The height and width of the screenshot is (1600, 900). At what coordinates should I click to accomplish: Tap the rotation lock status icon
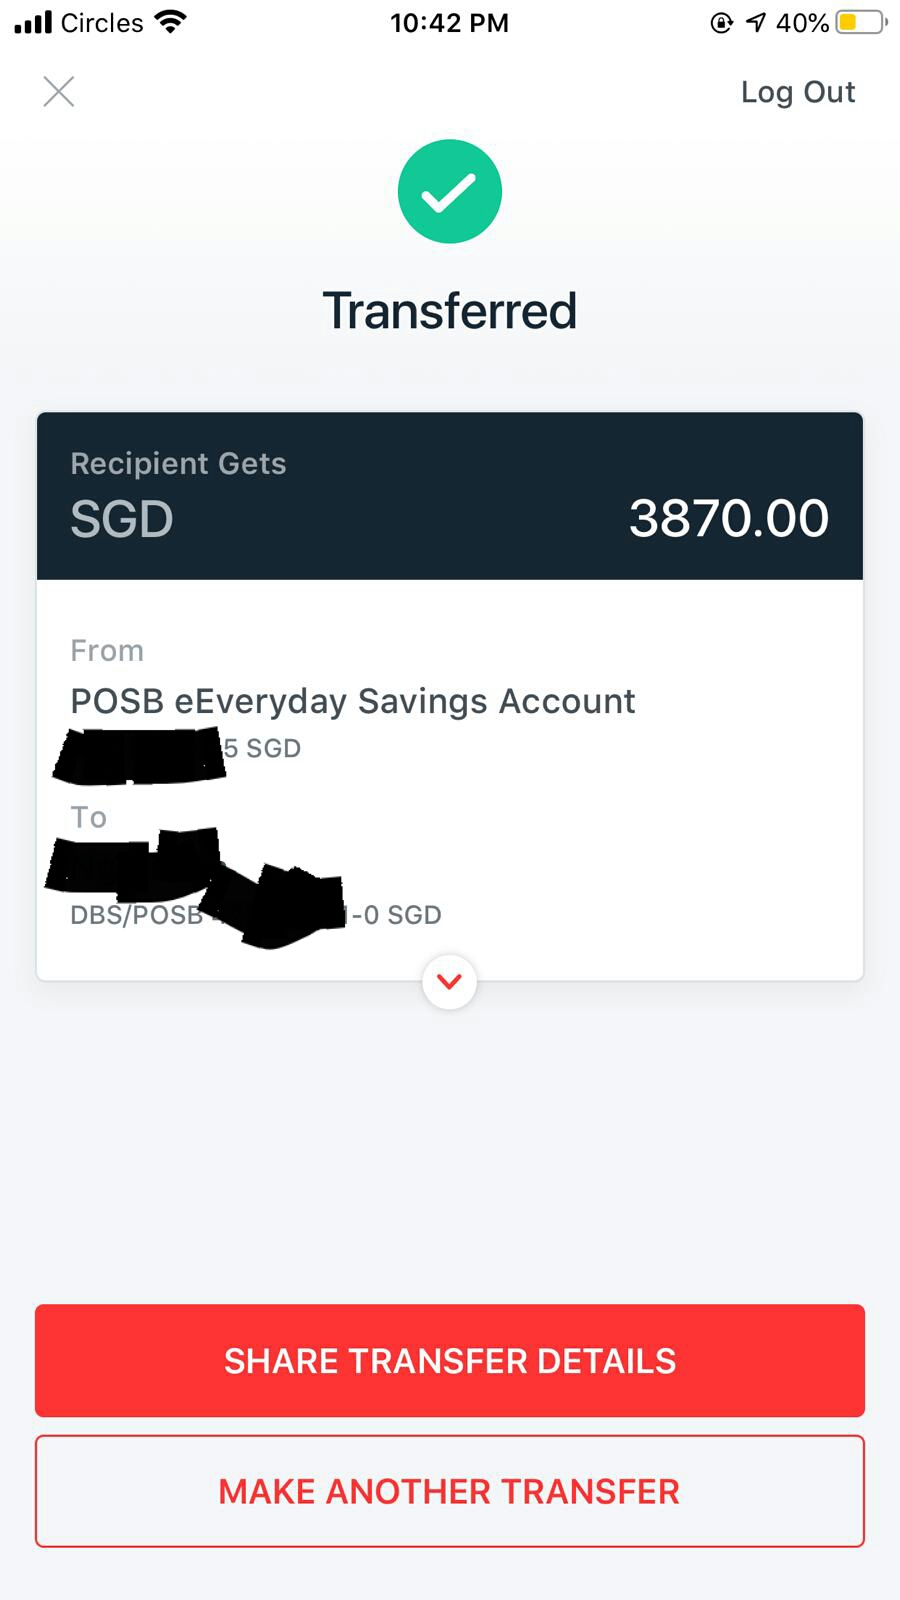click(x=721, y=23)
